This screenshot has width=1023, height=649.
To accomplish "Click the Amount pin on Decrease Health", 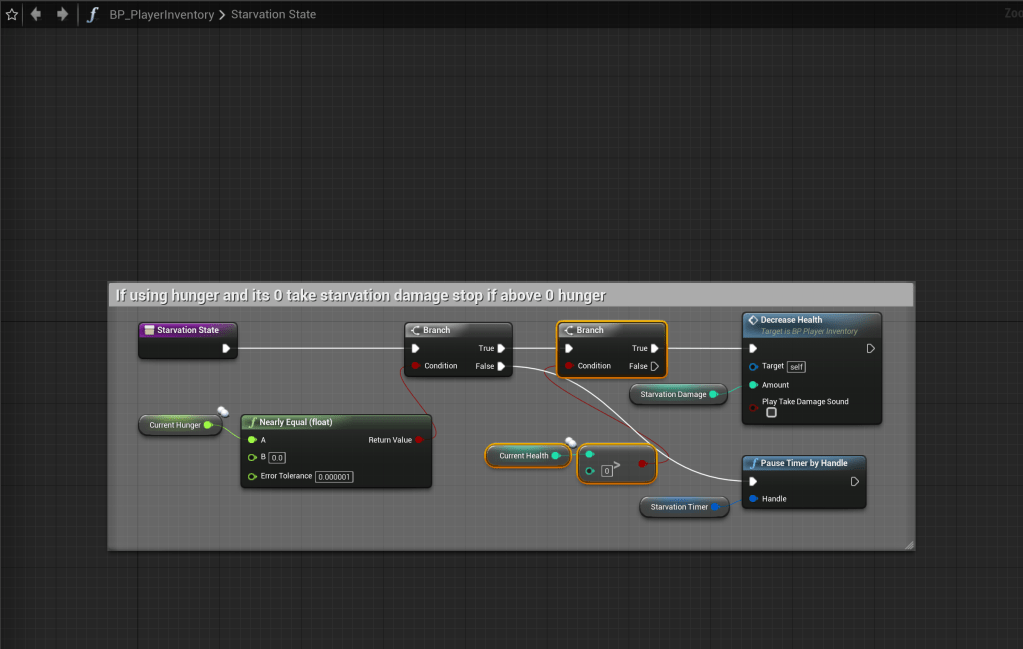I will pyautogui.click(x=753, y=385).
